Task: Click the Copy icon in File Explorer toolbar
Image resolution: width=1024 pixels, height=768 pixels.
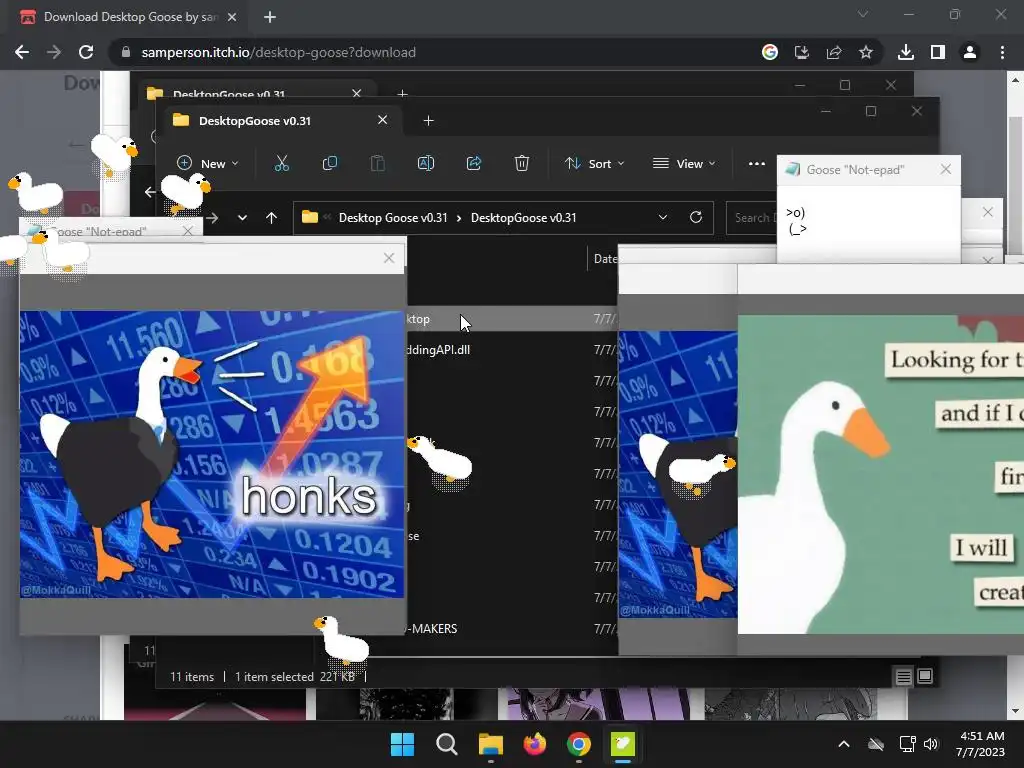Action: [x=330, y=163]
